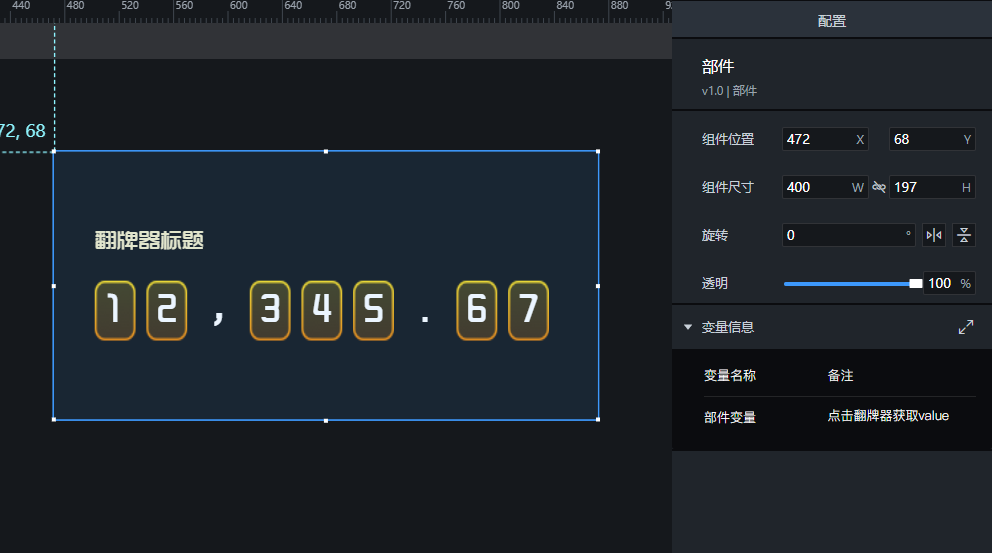Click the 翻牌器标题 title text on canvas

coord(149,241)
